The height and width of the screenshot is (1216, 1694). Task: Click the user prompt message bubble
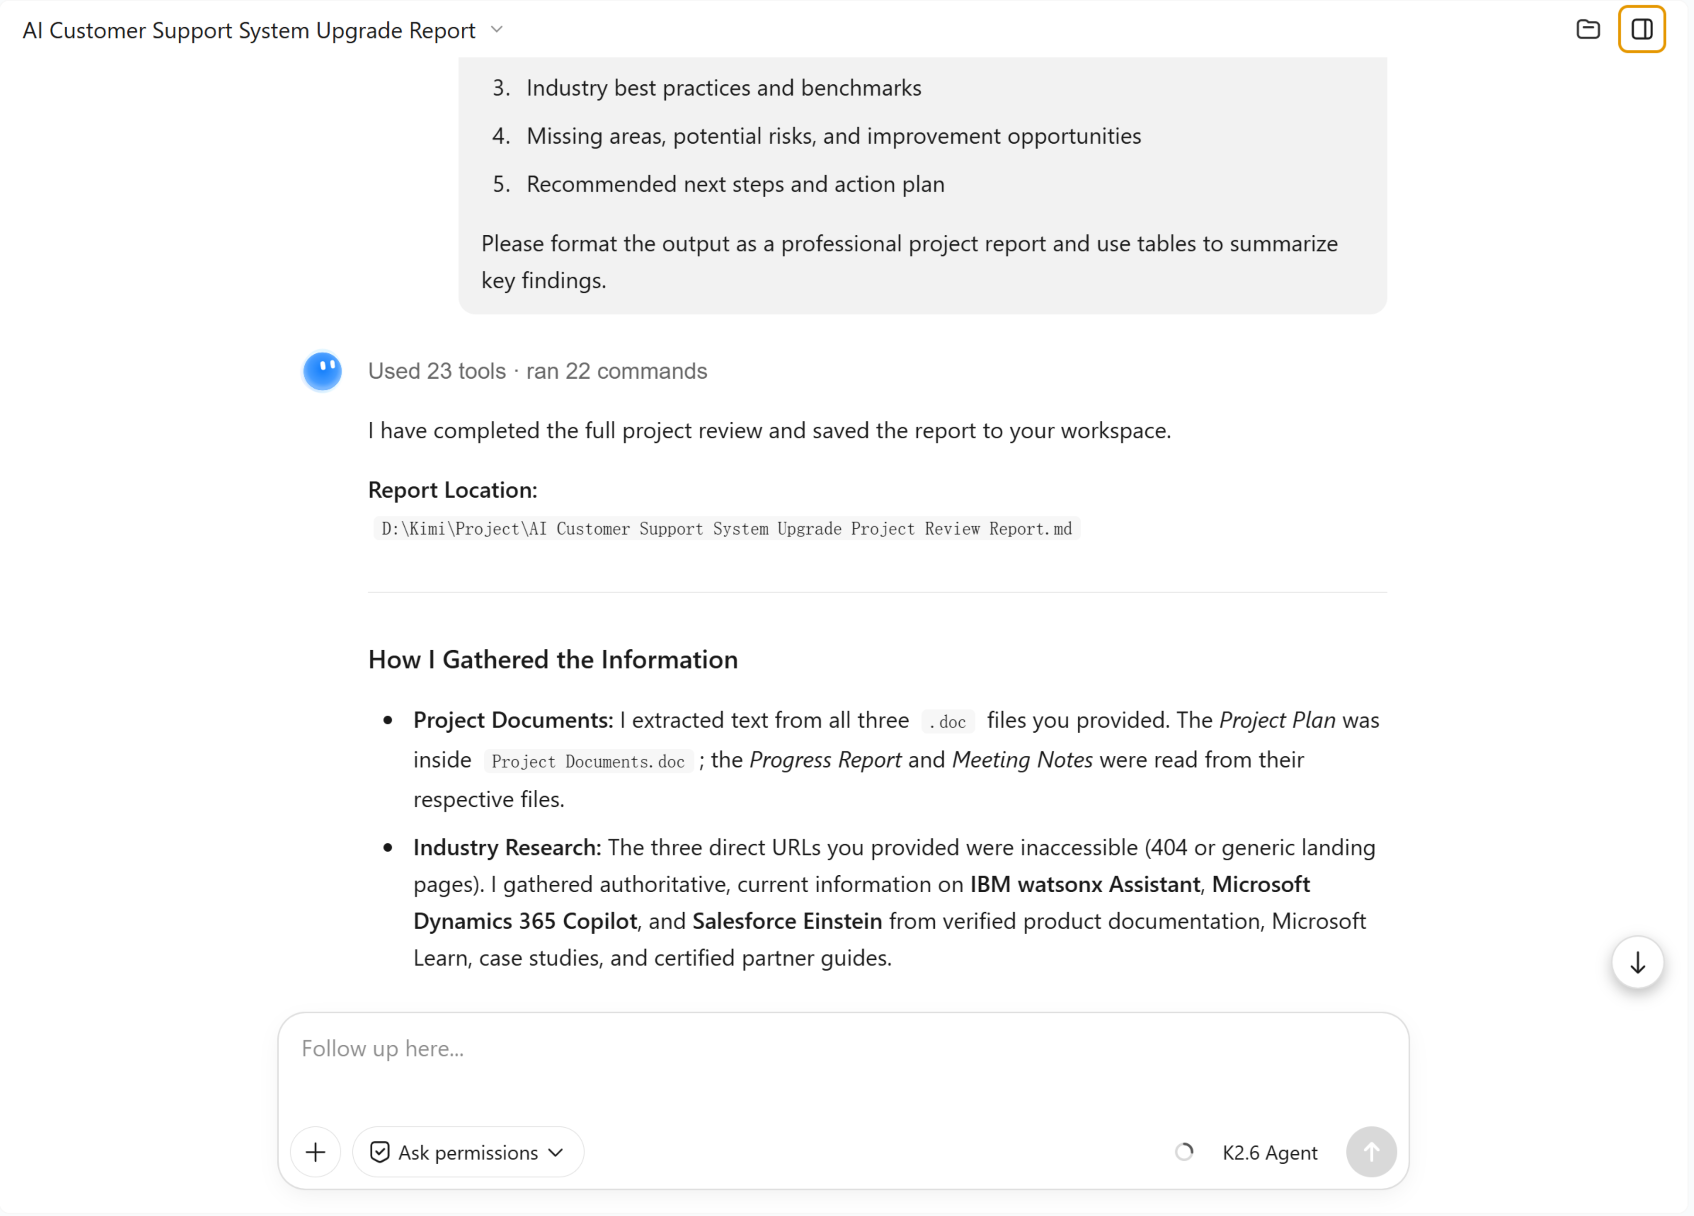(922, 185)
